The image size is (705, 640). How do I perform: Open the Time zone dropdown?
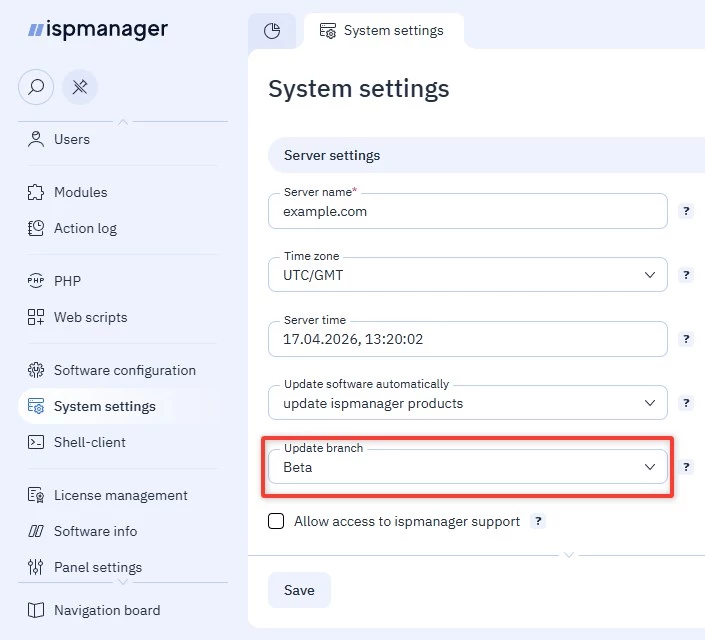467,275
